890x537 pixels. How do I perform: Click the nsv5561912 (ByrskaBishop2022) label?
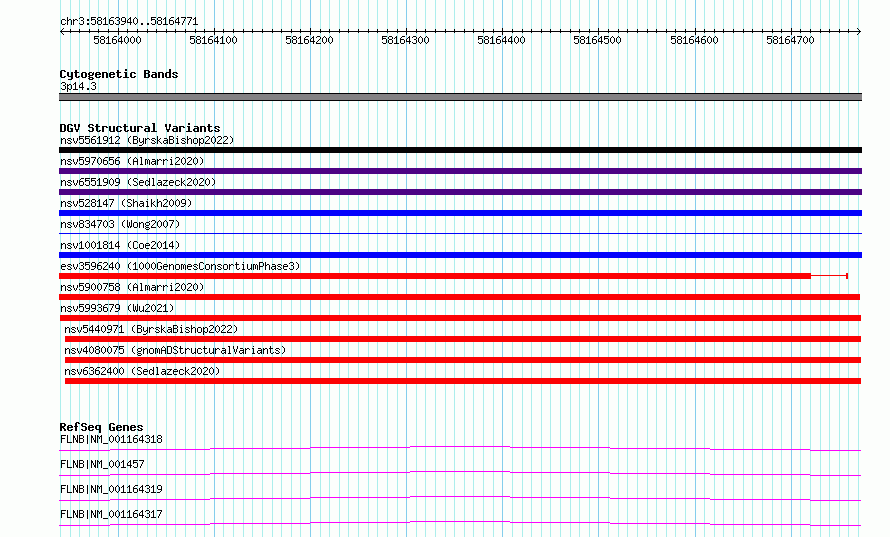pos(147,140)
